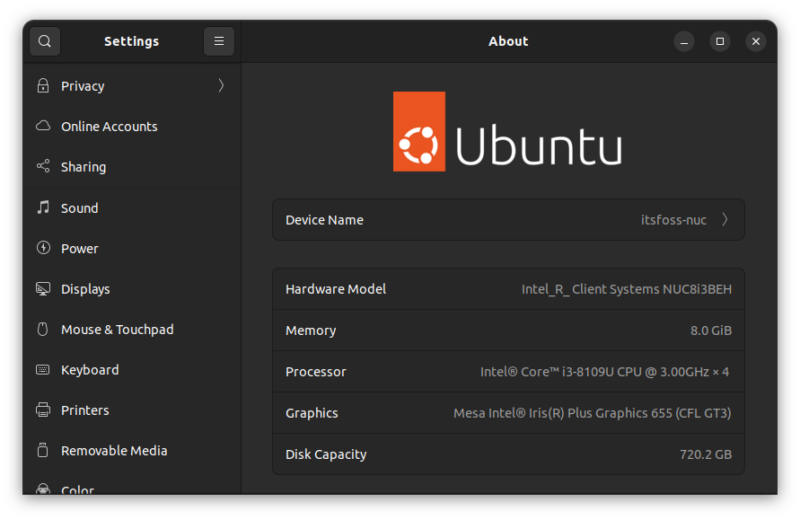Select Keyboard settings
The image size is (800, 520).
132,369
